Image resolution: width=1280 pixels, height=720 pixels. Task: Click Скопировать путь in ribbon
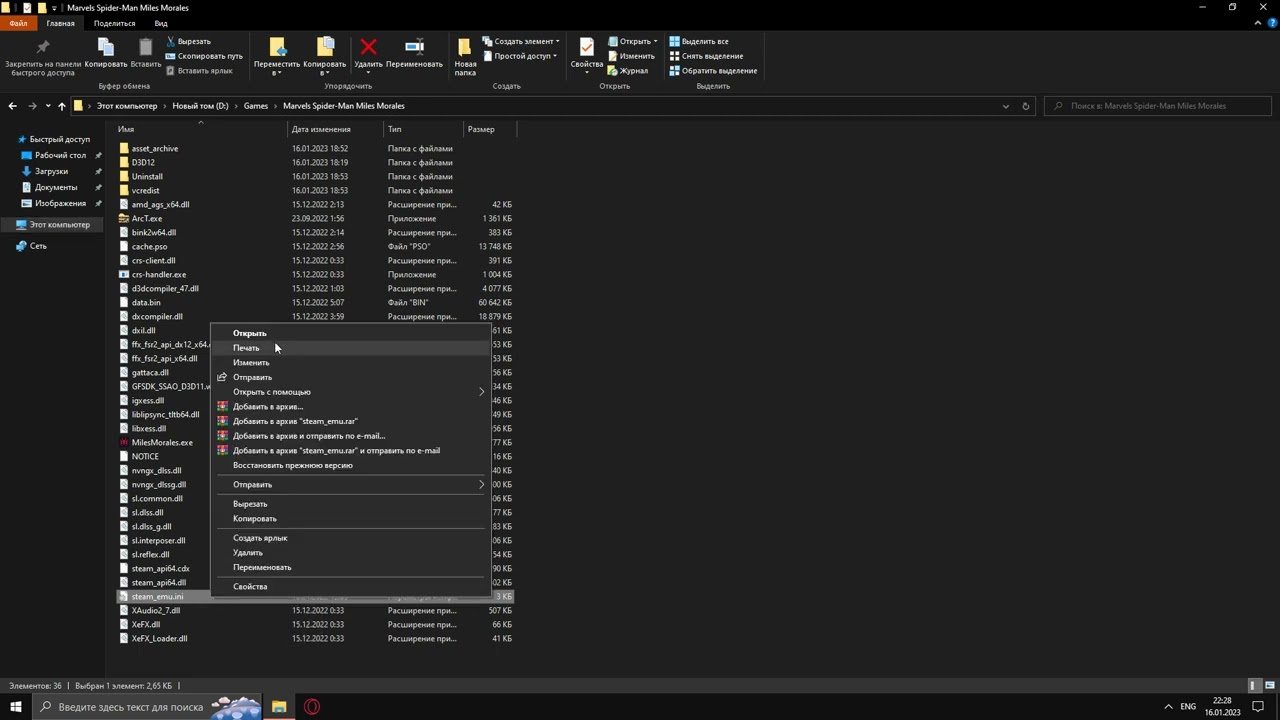[x=204, y=56]
